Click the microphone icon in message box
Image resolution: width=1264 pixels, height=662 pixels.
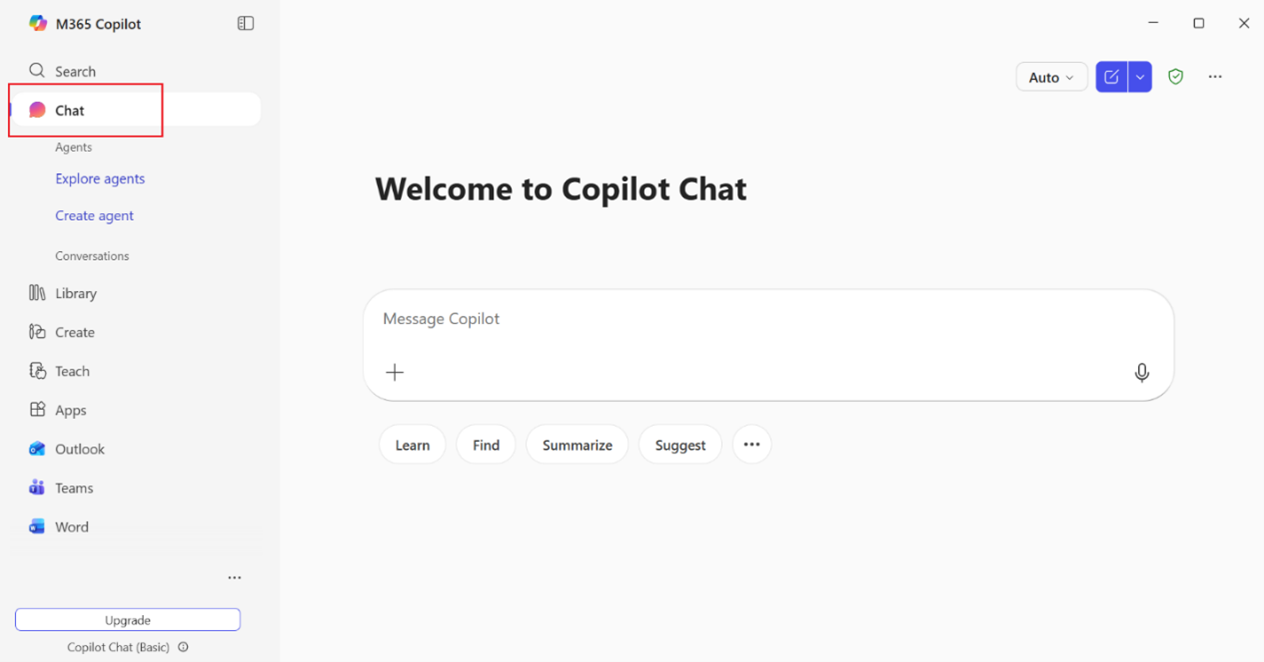pos(1141,372)
